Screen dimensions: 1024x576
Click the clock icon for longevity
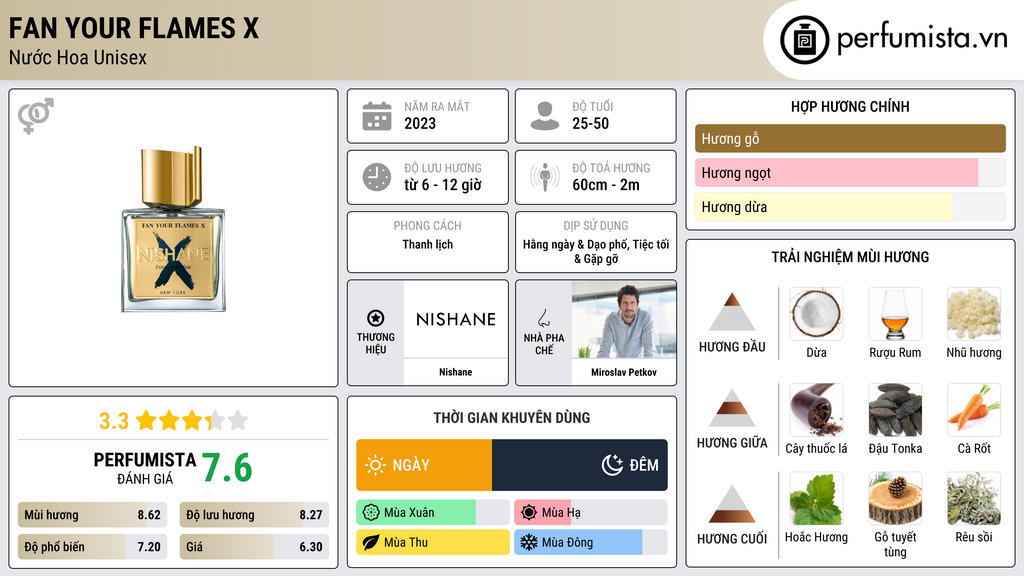[376, 177]
